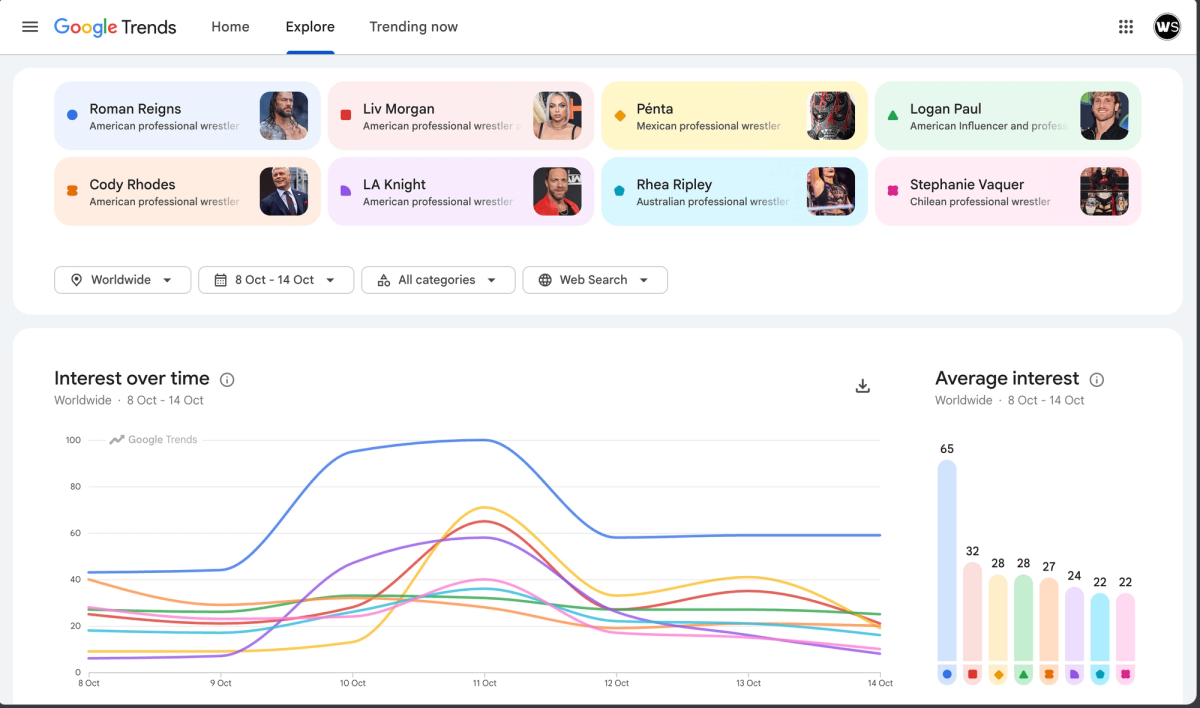Click purple icon under the 24 bar
The width and height of the screenshot is (1200, 708).
point(1074,675)
